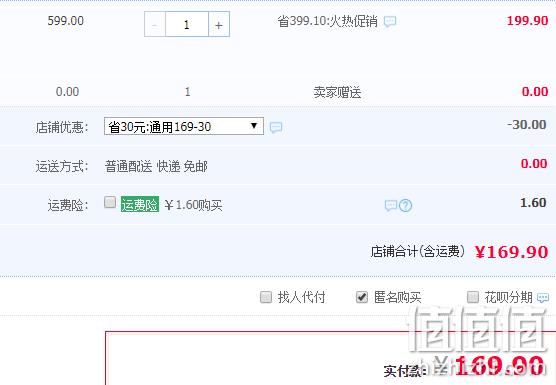This screenshot has height=385, width=556.
Task: Decrease quantity with the minus button
Action: click(155, 24)
